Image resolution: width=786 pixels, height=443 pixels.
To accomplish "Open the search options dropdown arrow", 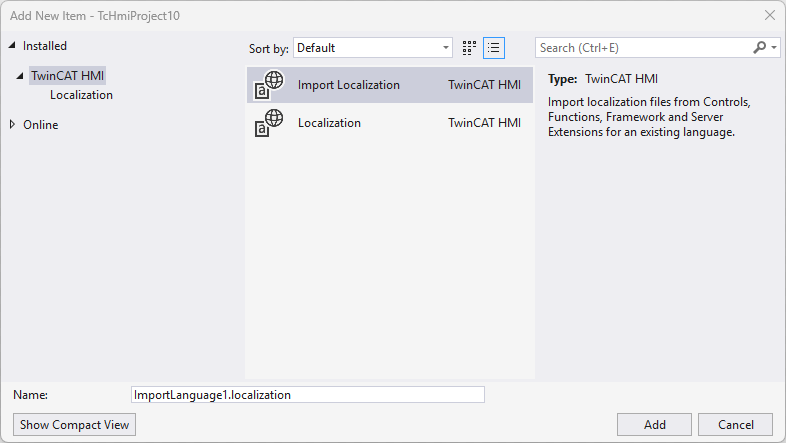I will (x=774, y=48).
